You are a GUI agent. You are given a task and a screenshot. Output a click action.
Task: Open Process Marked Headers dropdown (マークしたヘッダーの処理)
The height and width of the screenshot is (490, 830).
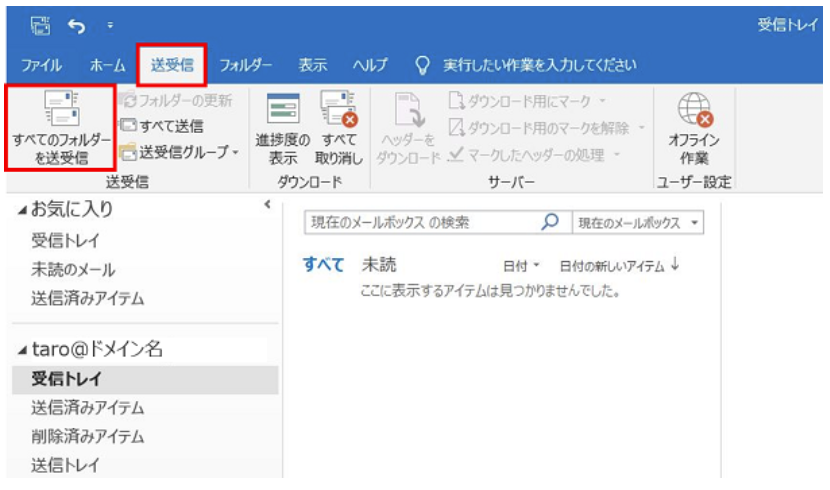[x=534, y=155]
